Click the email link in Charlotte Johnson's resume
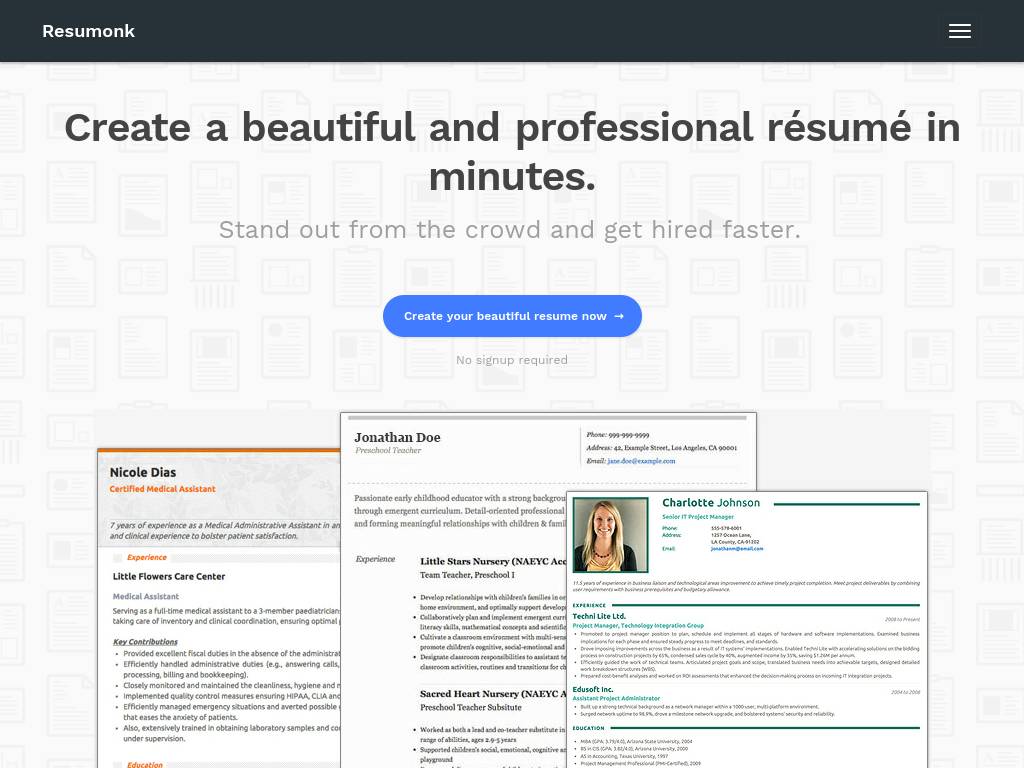The image size is (1024, 768). [x=737, y=549]
